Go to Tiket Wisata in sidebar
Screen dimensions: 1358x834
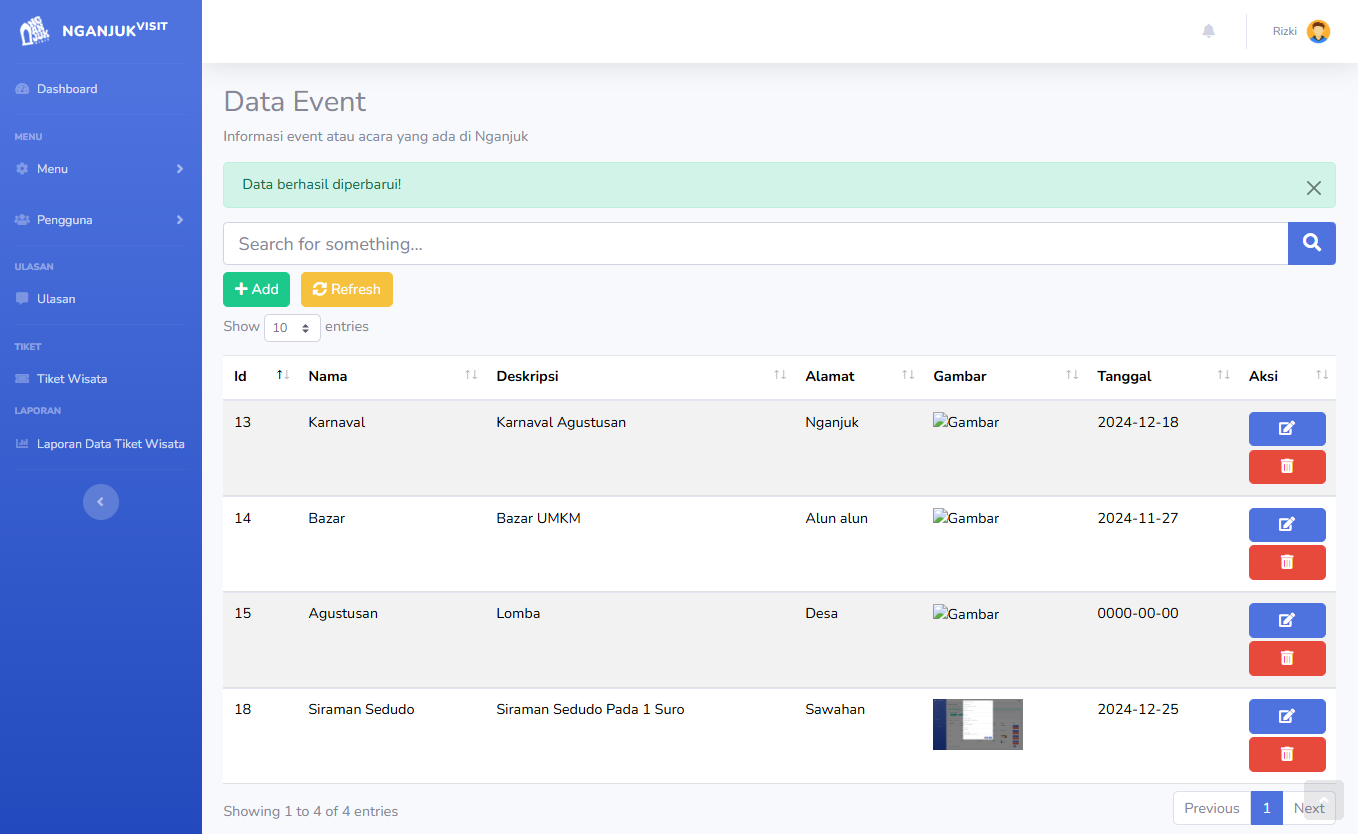pos(71,379)
